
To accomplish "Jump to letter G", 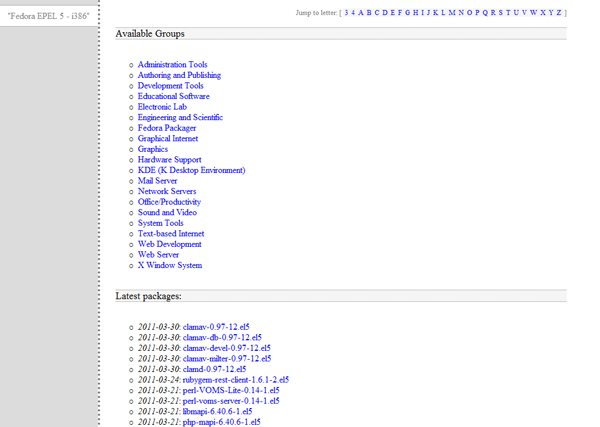I will click(408, 13).
